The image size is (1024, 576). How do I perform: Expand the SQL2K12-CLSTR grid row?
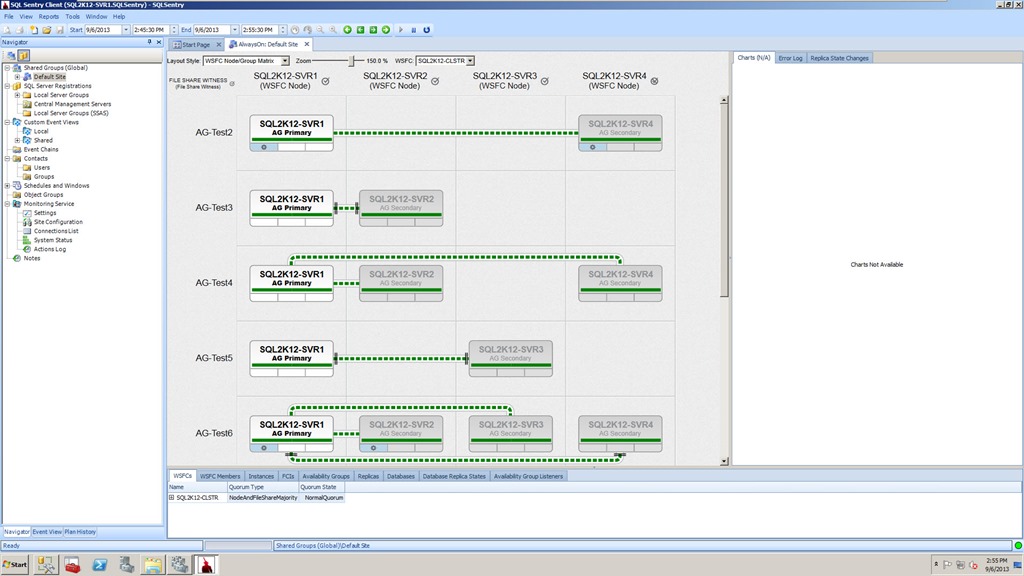pyautogui.click(x=172, y=498)
